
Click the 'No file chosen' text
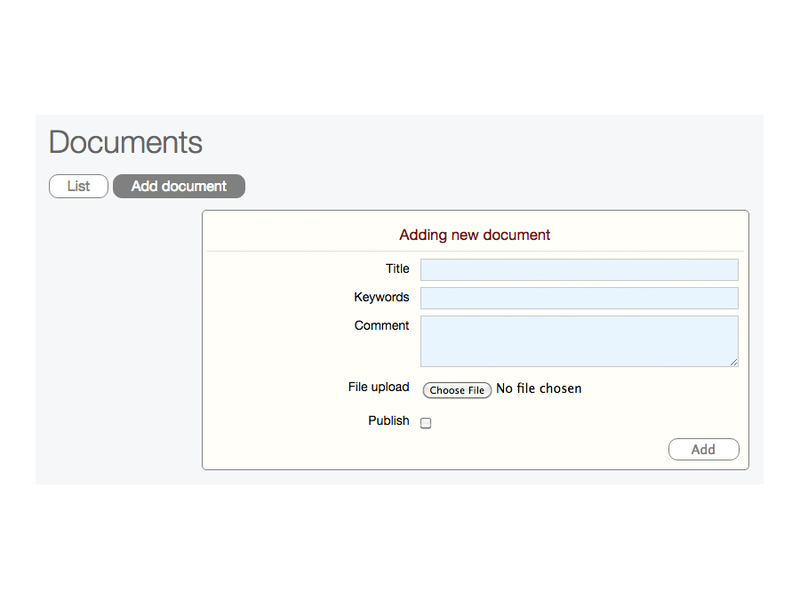pyautogui.click(x=539, y=389)
